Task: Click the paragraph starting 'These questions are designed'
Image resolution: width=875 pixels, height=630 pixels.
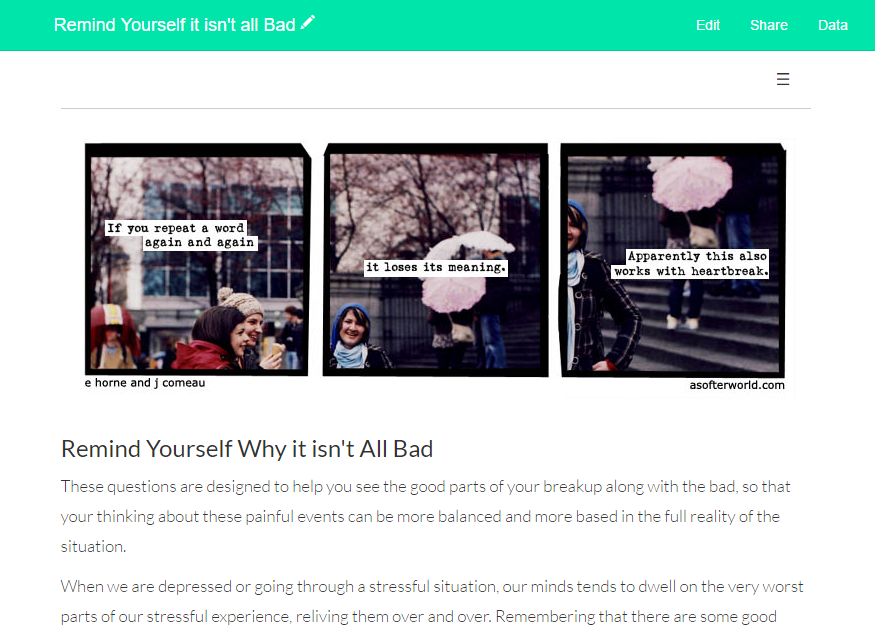Action: (425, 516)
